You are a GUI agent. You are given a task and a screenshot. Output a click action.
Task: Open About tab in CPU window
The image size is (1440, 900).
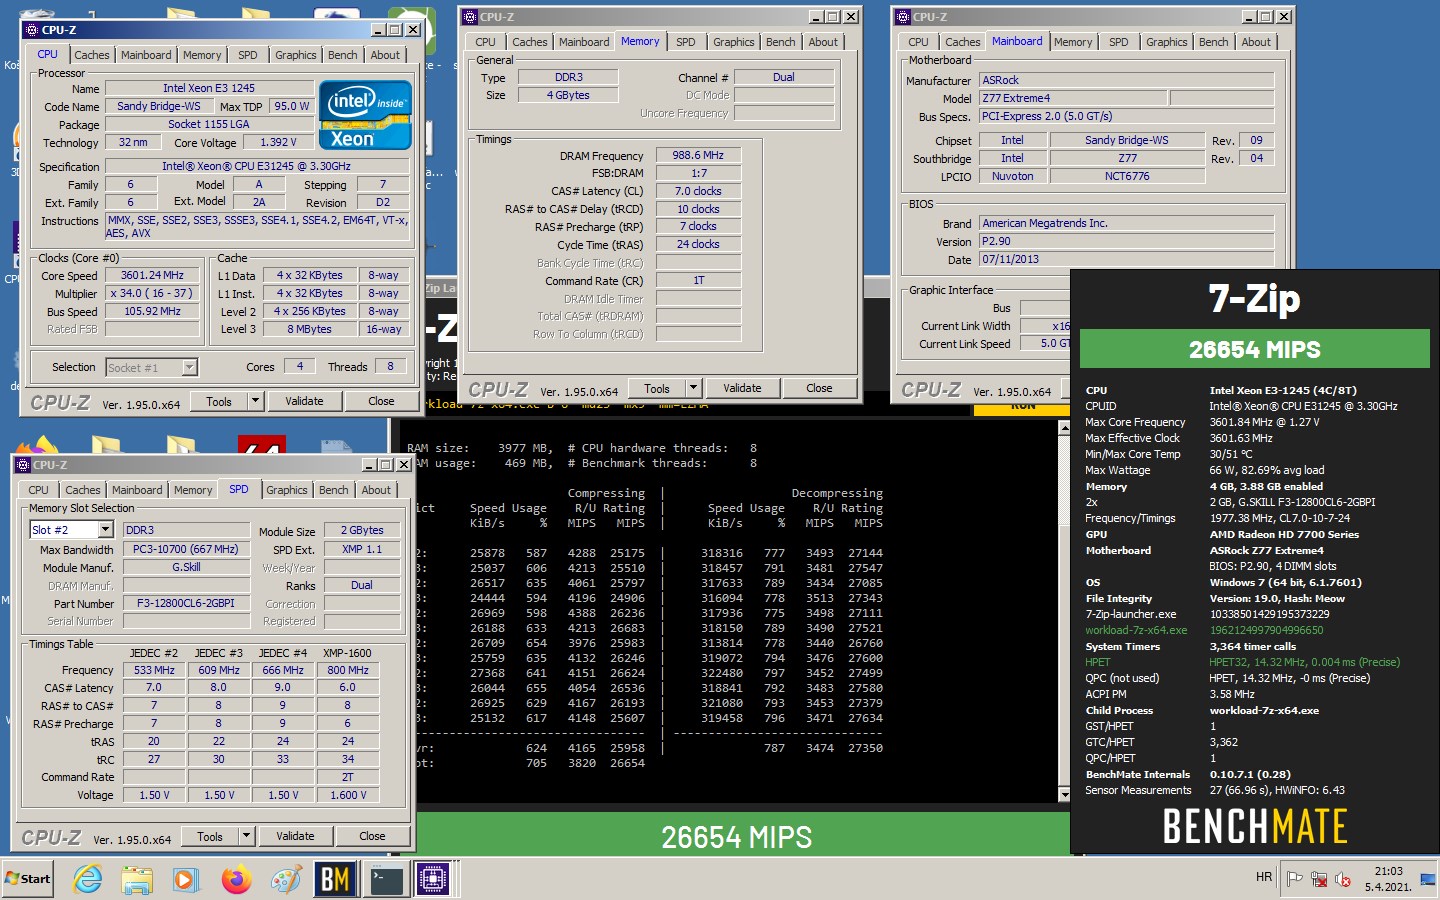tap(385, 55)
